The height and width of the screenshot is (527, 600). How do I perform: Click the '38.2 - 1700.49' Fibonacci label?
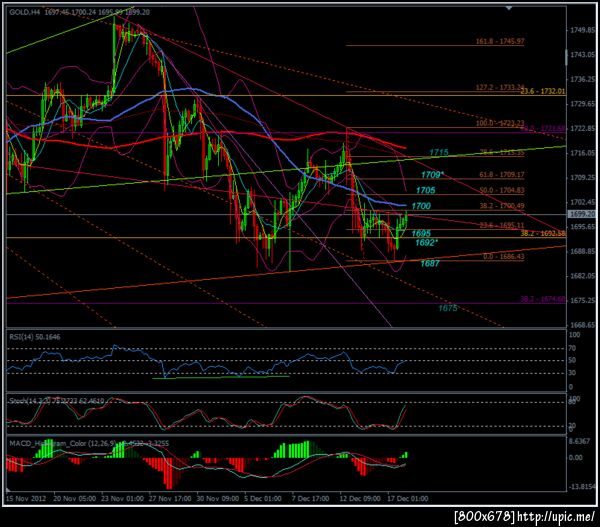pos(502,206)
